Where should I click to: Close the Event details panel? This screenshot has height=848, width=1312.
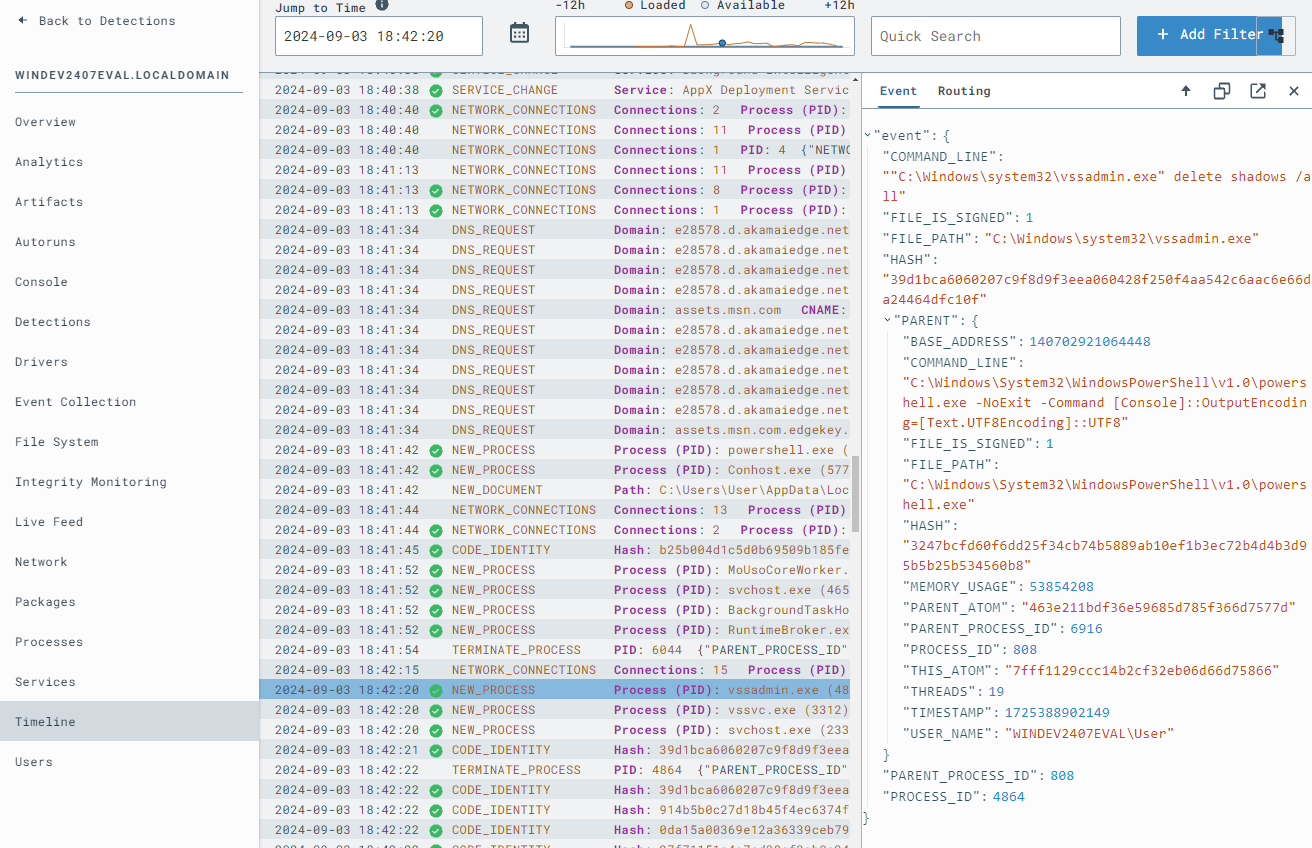click(1294, 91)
